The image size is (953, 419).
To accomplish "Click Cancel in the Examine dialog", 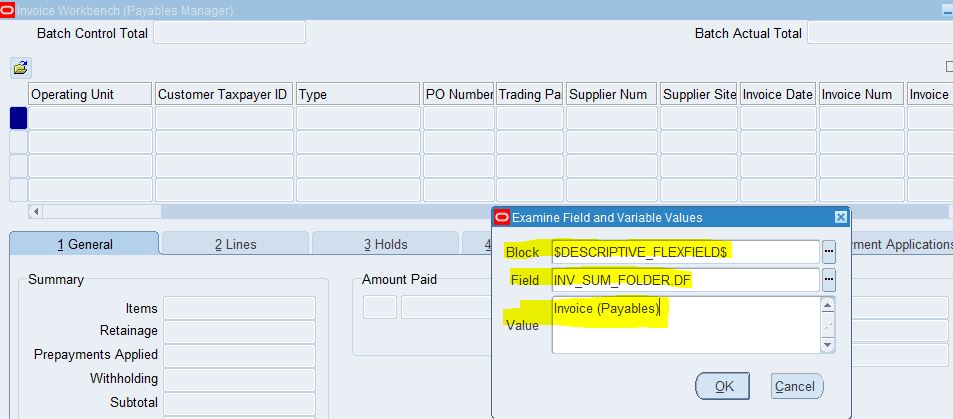I will 797,386.
